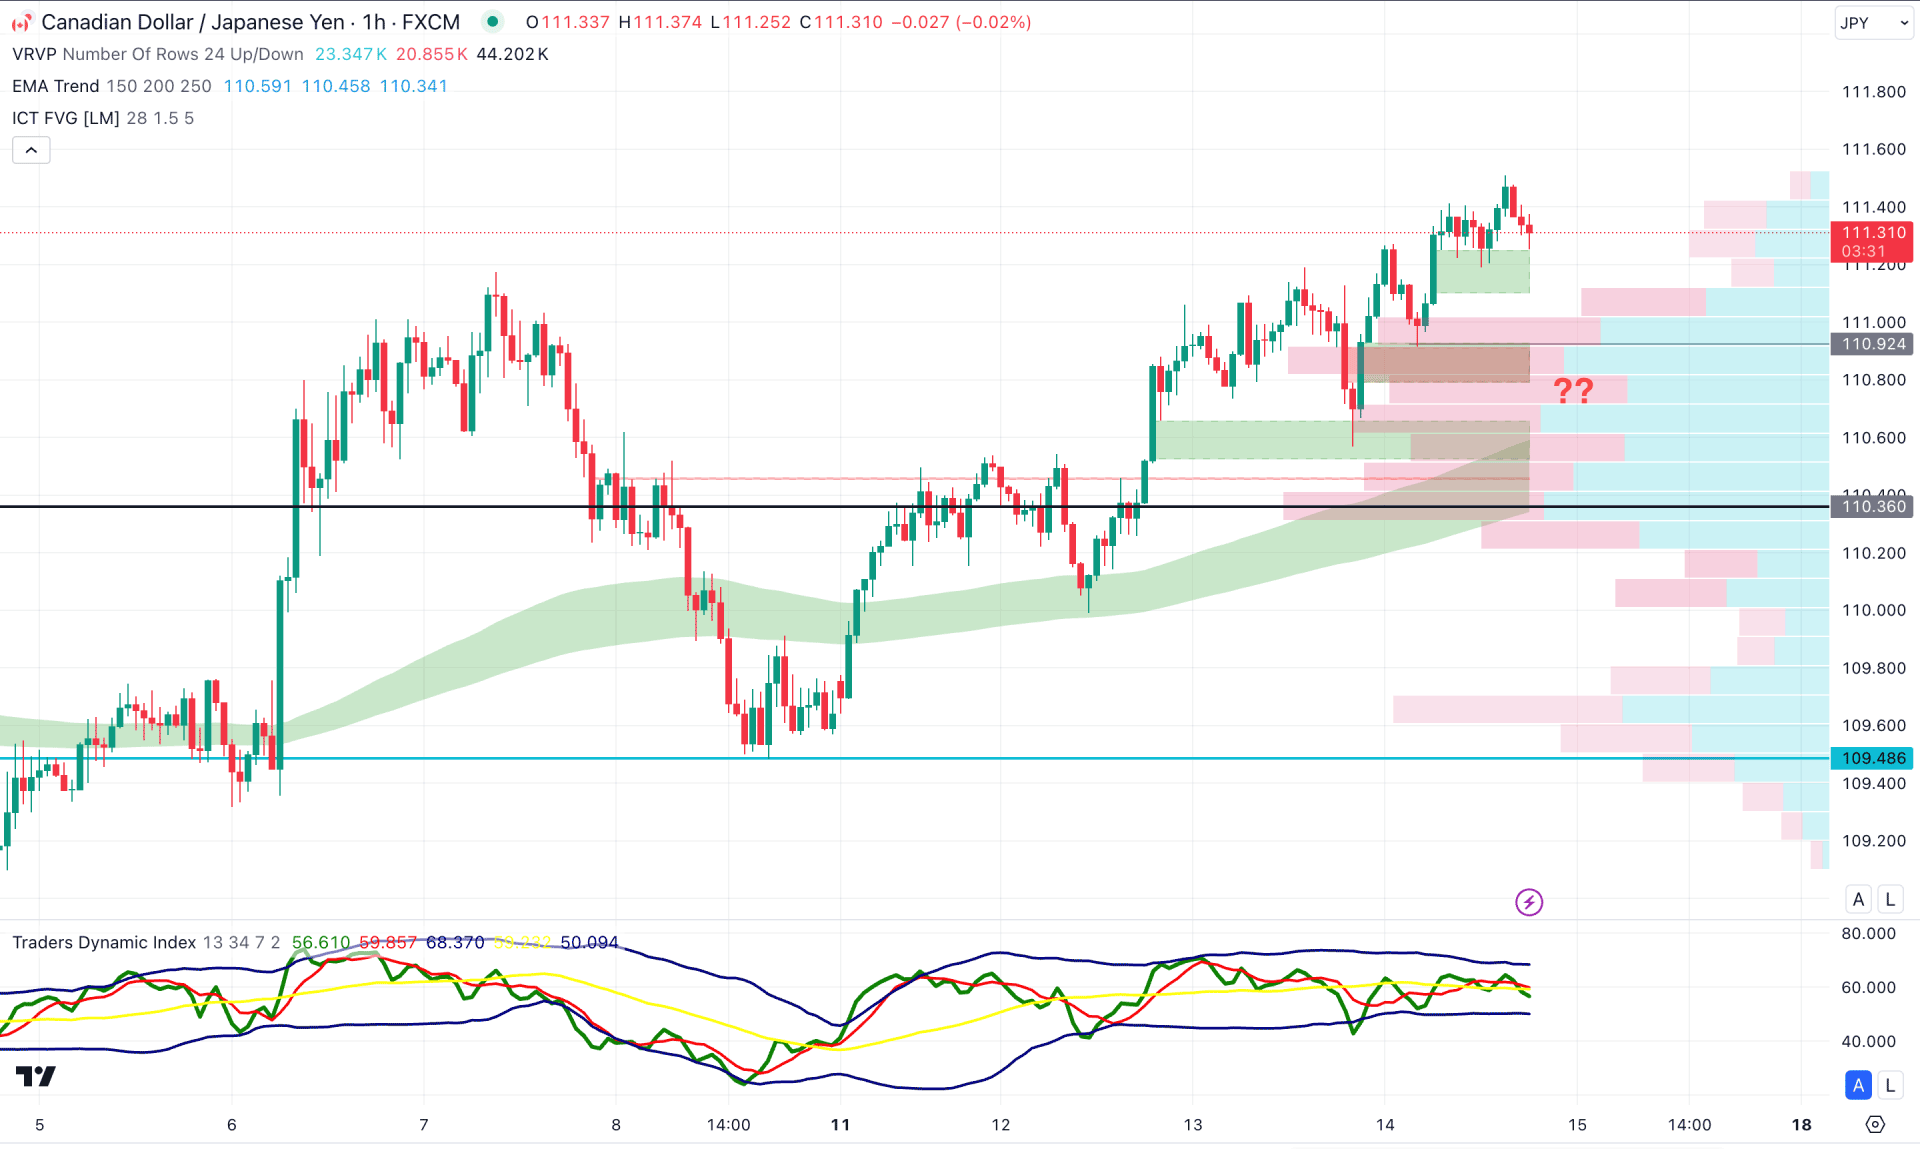Click the date label 11 on time axis
1920x1149 pixels.
tap(840, 1125)
